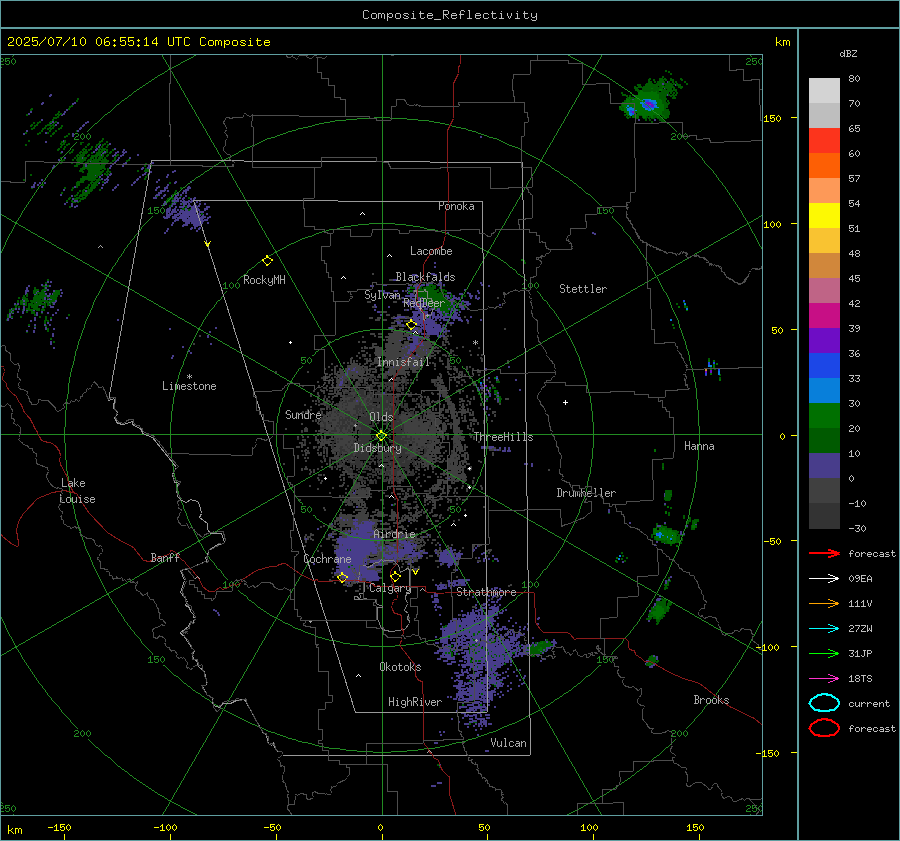The image size is (900, 841).
Task: Click the red forecast ellipse icon
Action: coord(824,728)
